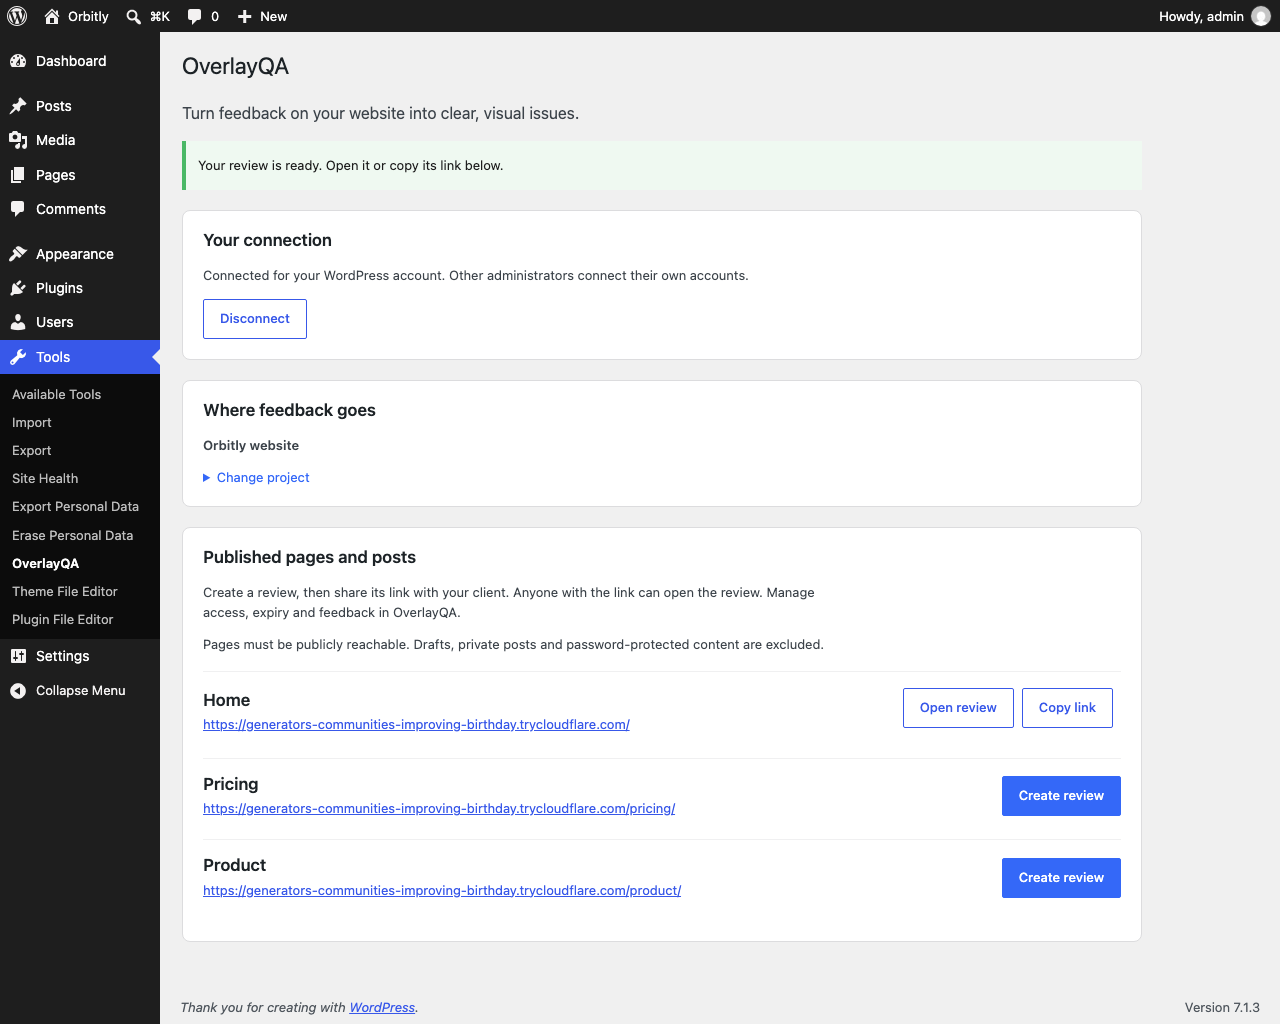The height and width of the screenshot is (1024, 1280).
Task: Create review for the Pricing page
Action: 1061,796
